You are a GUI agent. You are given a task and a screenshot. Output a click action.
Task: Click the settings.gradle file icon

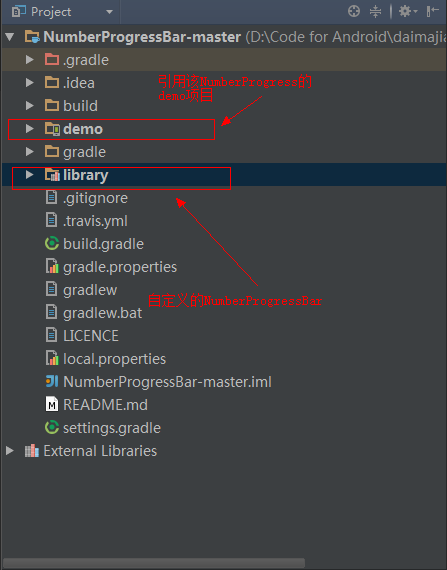(x=52, y=427)
